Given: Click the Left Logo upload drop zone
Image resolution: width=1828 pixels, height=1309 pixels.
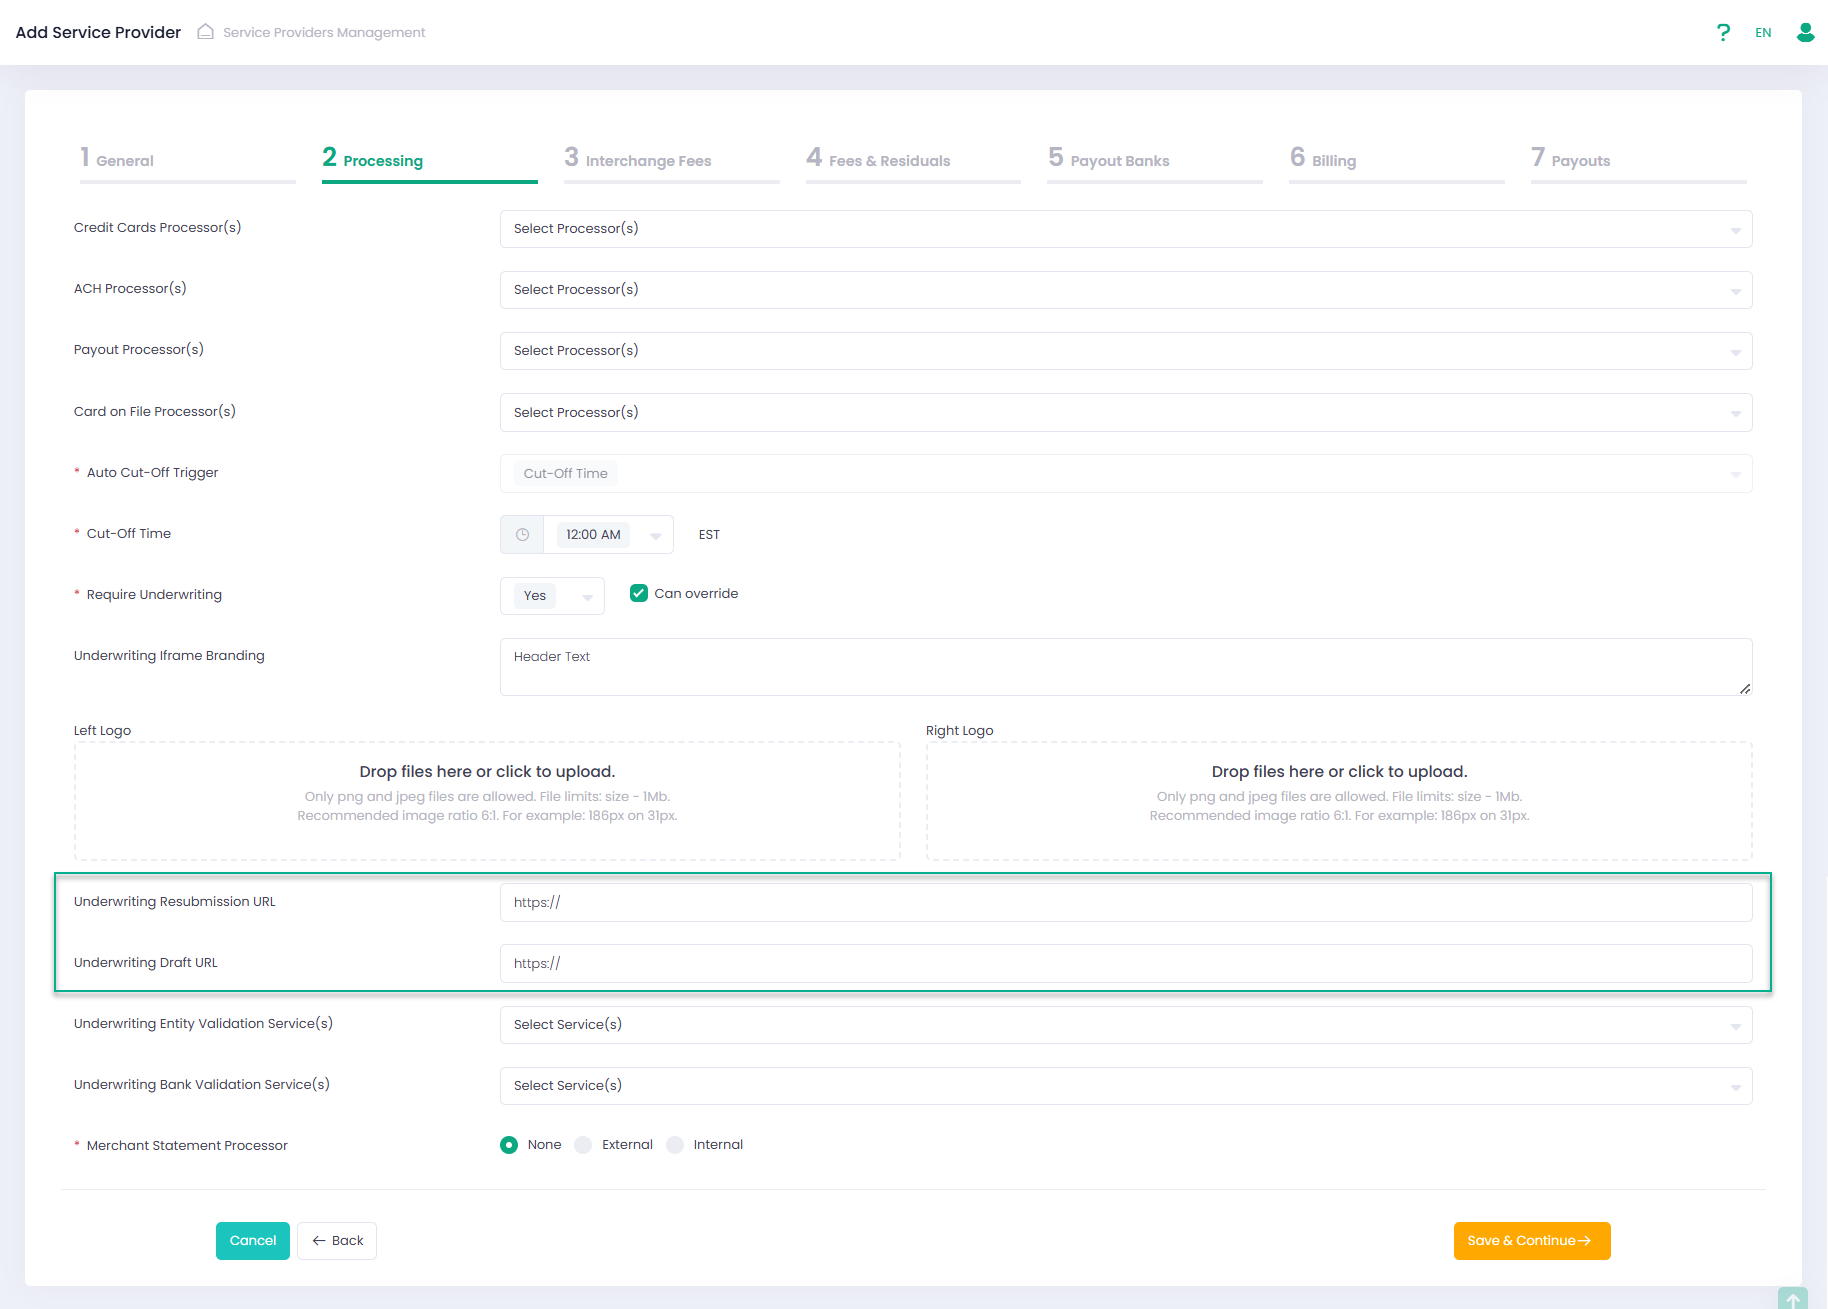Looking at the screenshot, I should tap(487, 800).
